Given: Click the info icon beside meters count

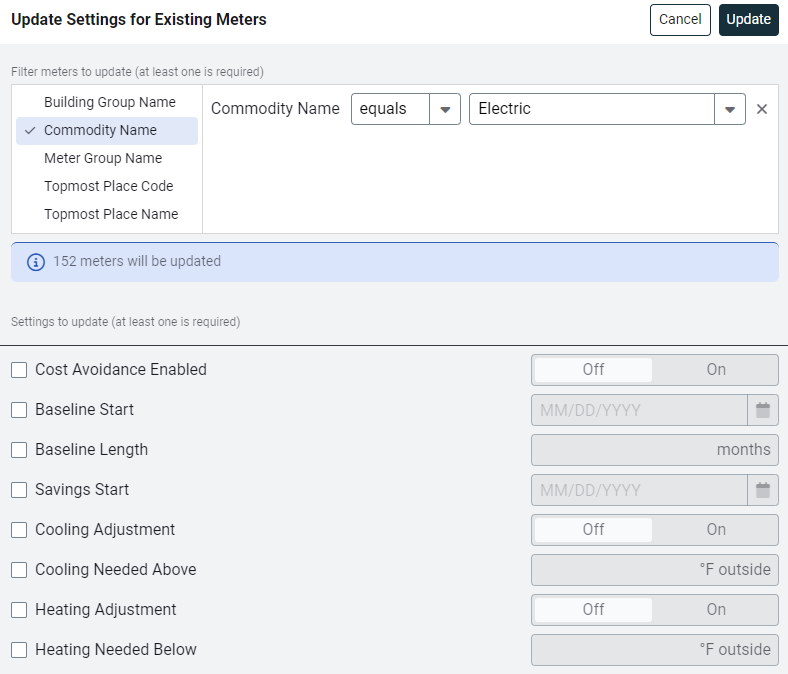Looking at the screenshot, I should point(36,262).
